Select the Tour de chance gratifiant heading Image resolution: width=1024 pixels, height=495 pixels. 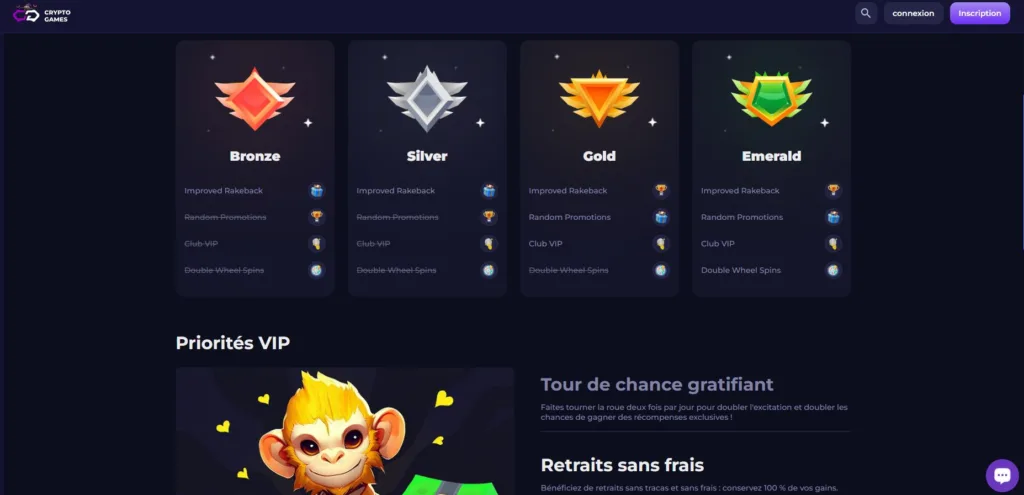tap(657, 384)
